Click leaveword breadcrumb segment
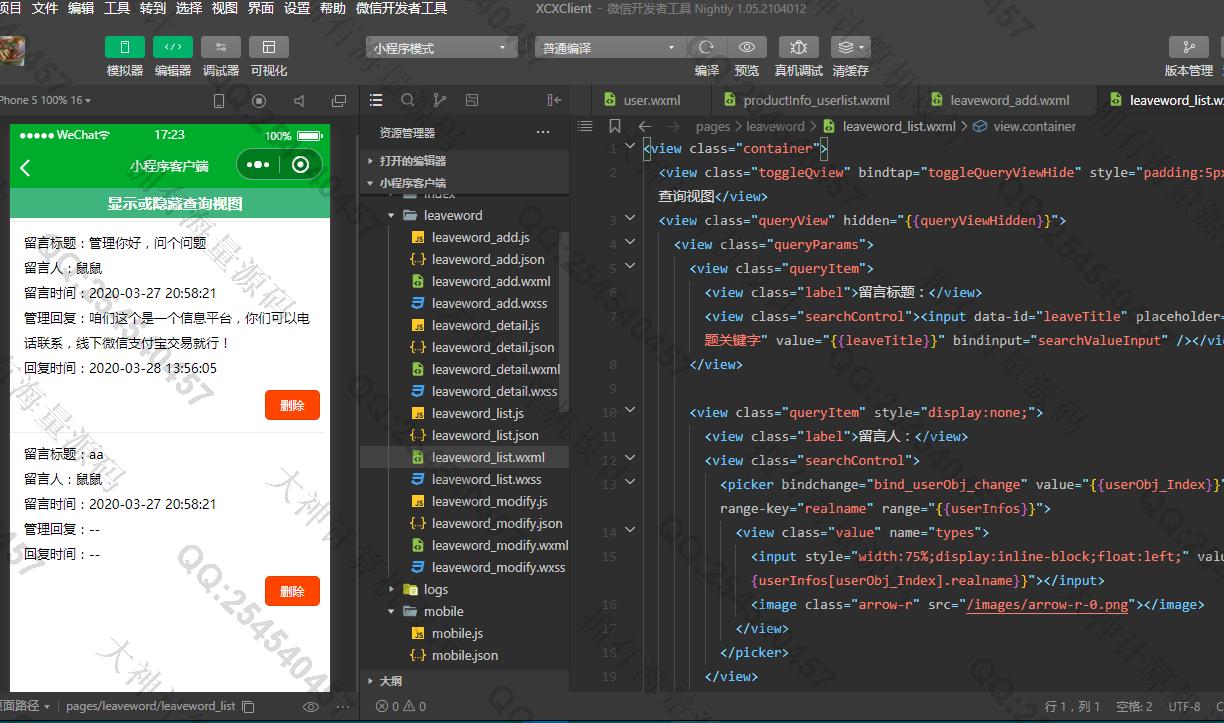The width and height of the screenshot is (1224, 723). pyautogui.click(x=775, y=126)
